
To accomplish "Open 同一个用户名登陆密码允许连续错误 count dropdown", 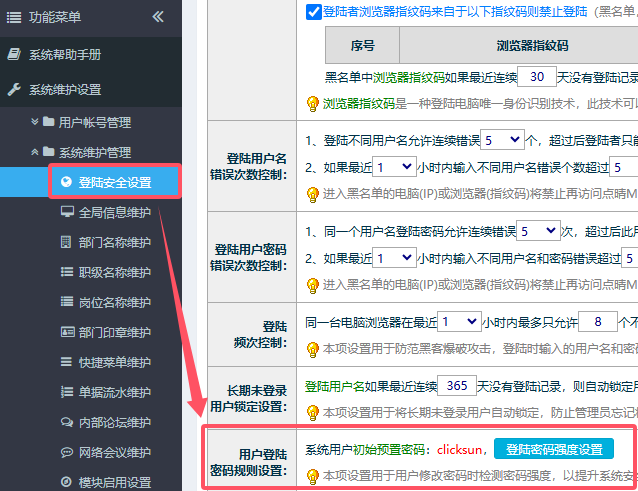I will pyautogui.click(x=538, y=231).
